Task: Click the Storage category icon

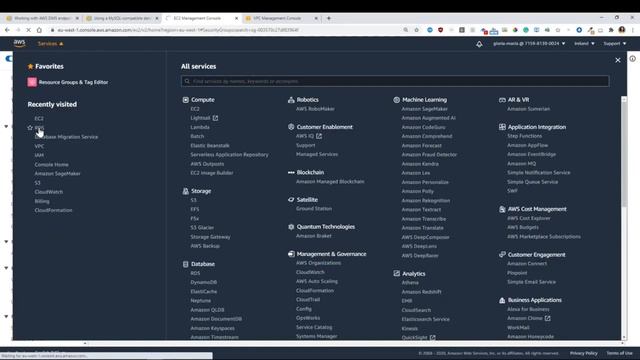Action: [186, 191]
